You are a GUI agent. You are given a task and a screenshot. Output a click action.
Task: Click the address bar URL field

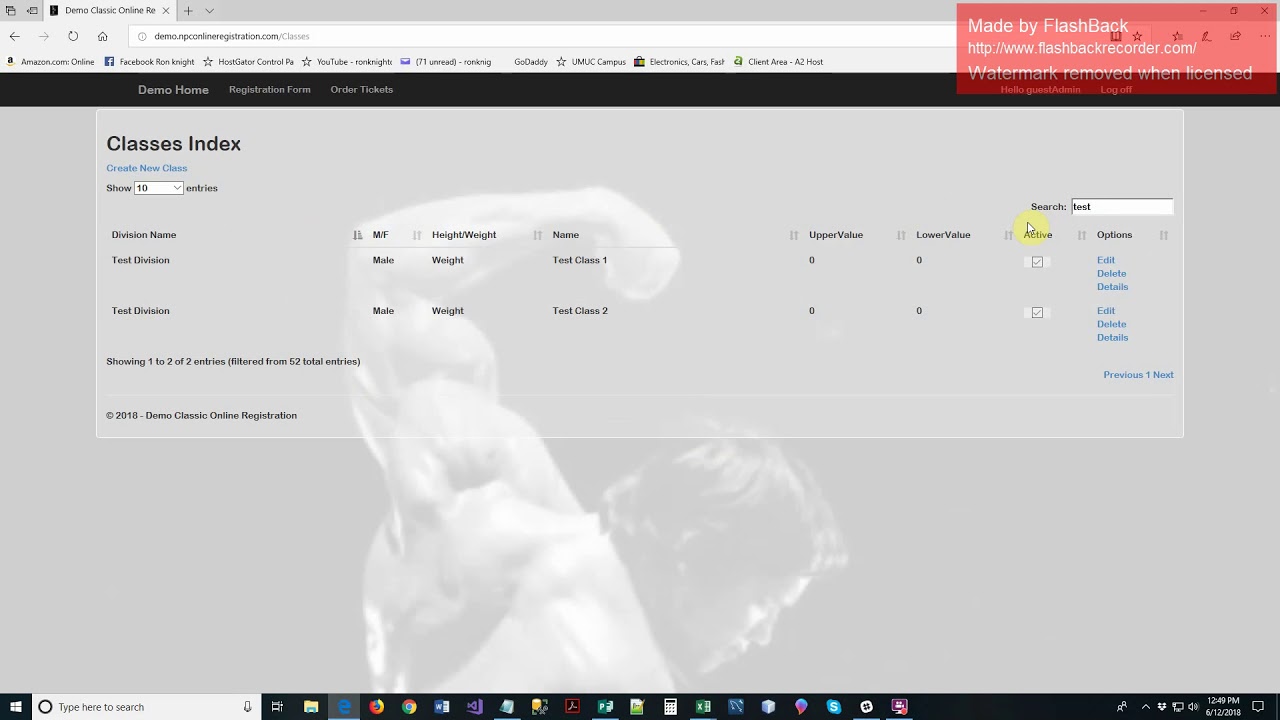pyautogui.click(x=540, y=36)
